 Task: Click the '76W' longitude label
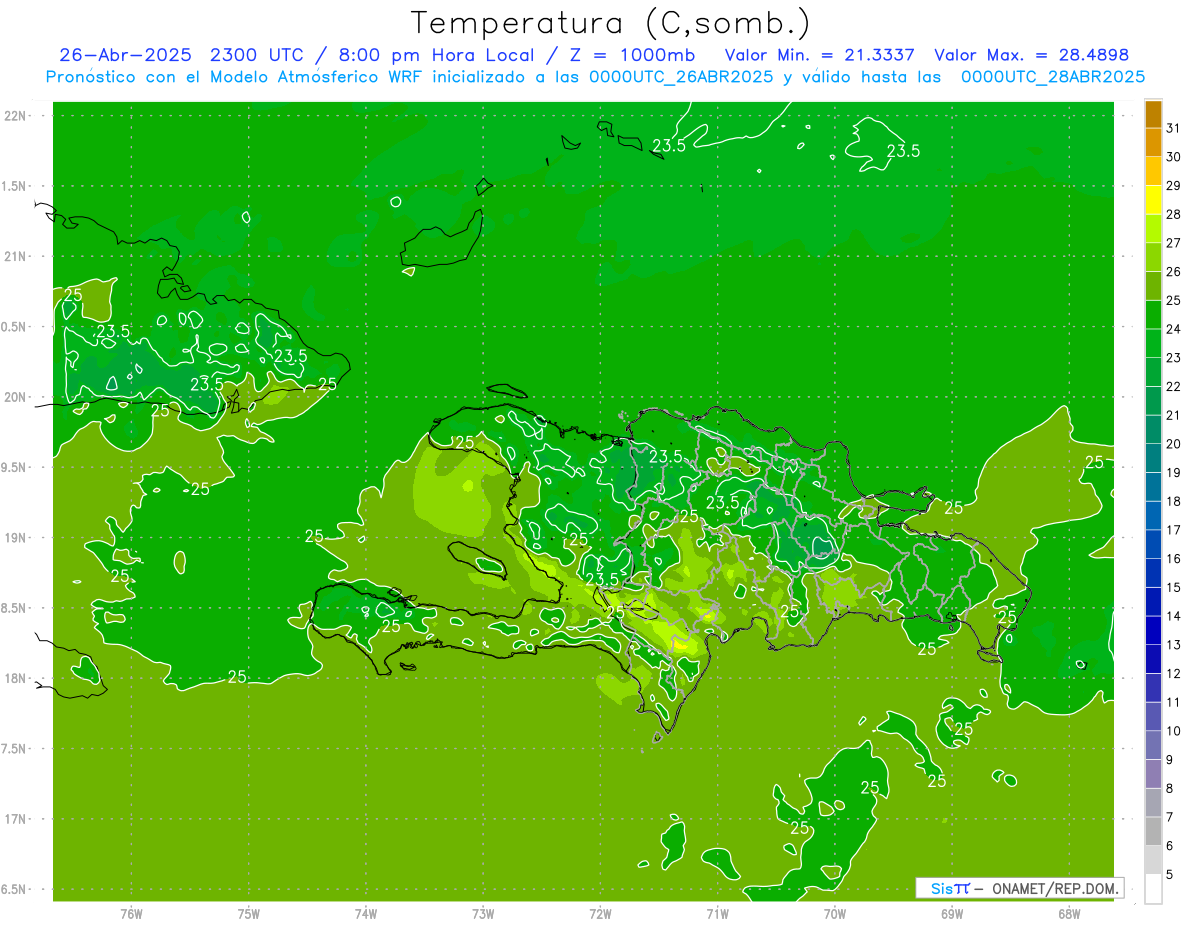coord(131,914)
